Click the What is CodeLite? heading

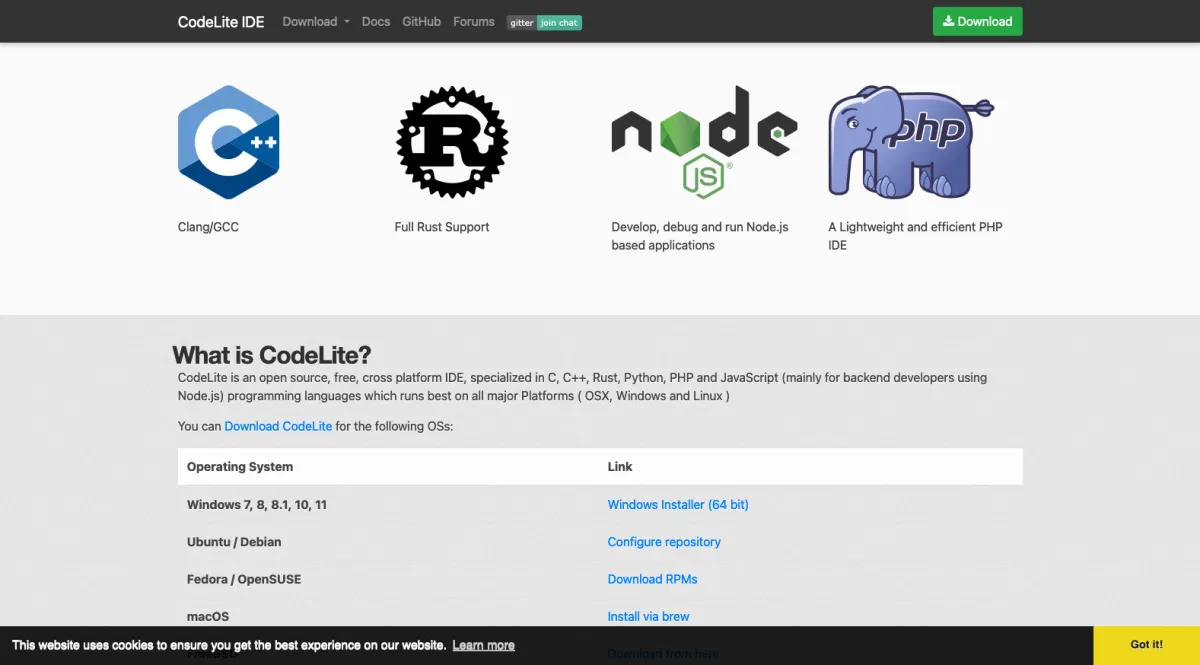(x=272, y=355)
